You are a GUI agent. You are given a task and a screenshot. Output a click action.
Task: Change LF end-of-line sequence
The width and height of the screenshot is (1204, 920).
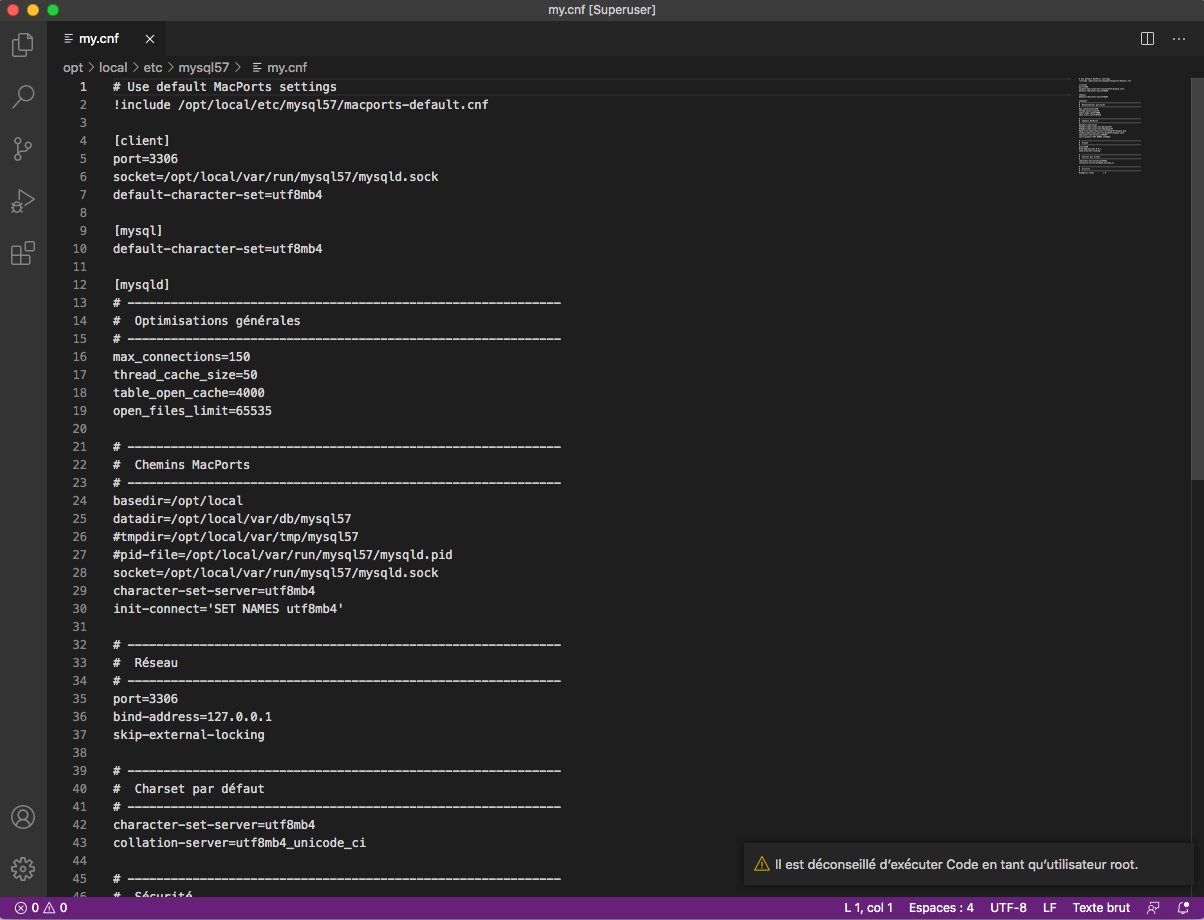[x=1049, y=908]
